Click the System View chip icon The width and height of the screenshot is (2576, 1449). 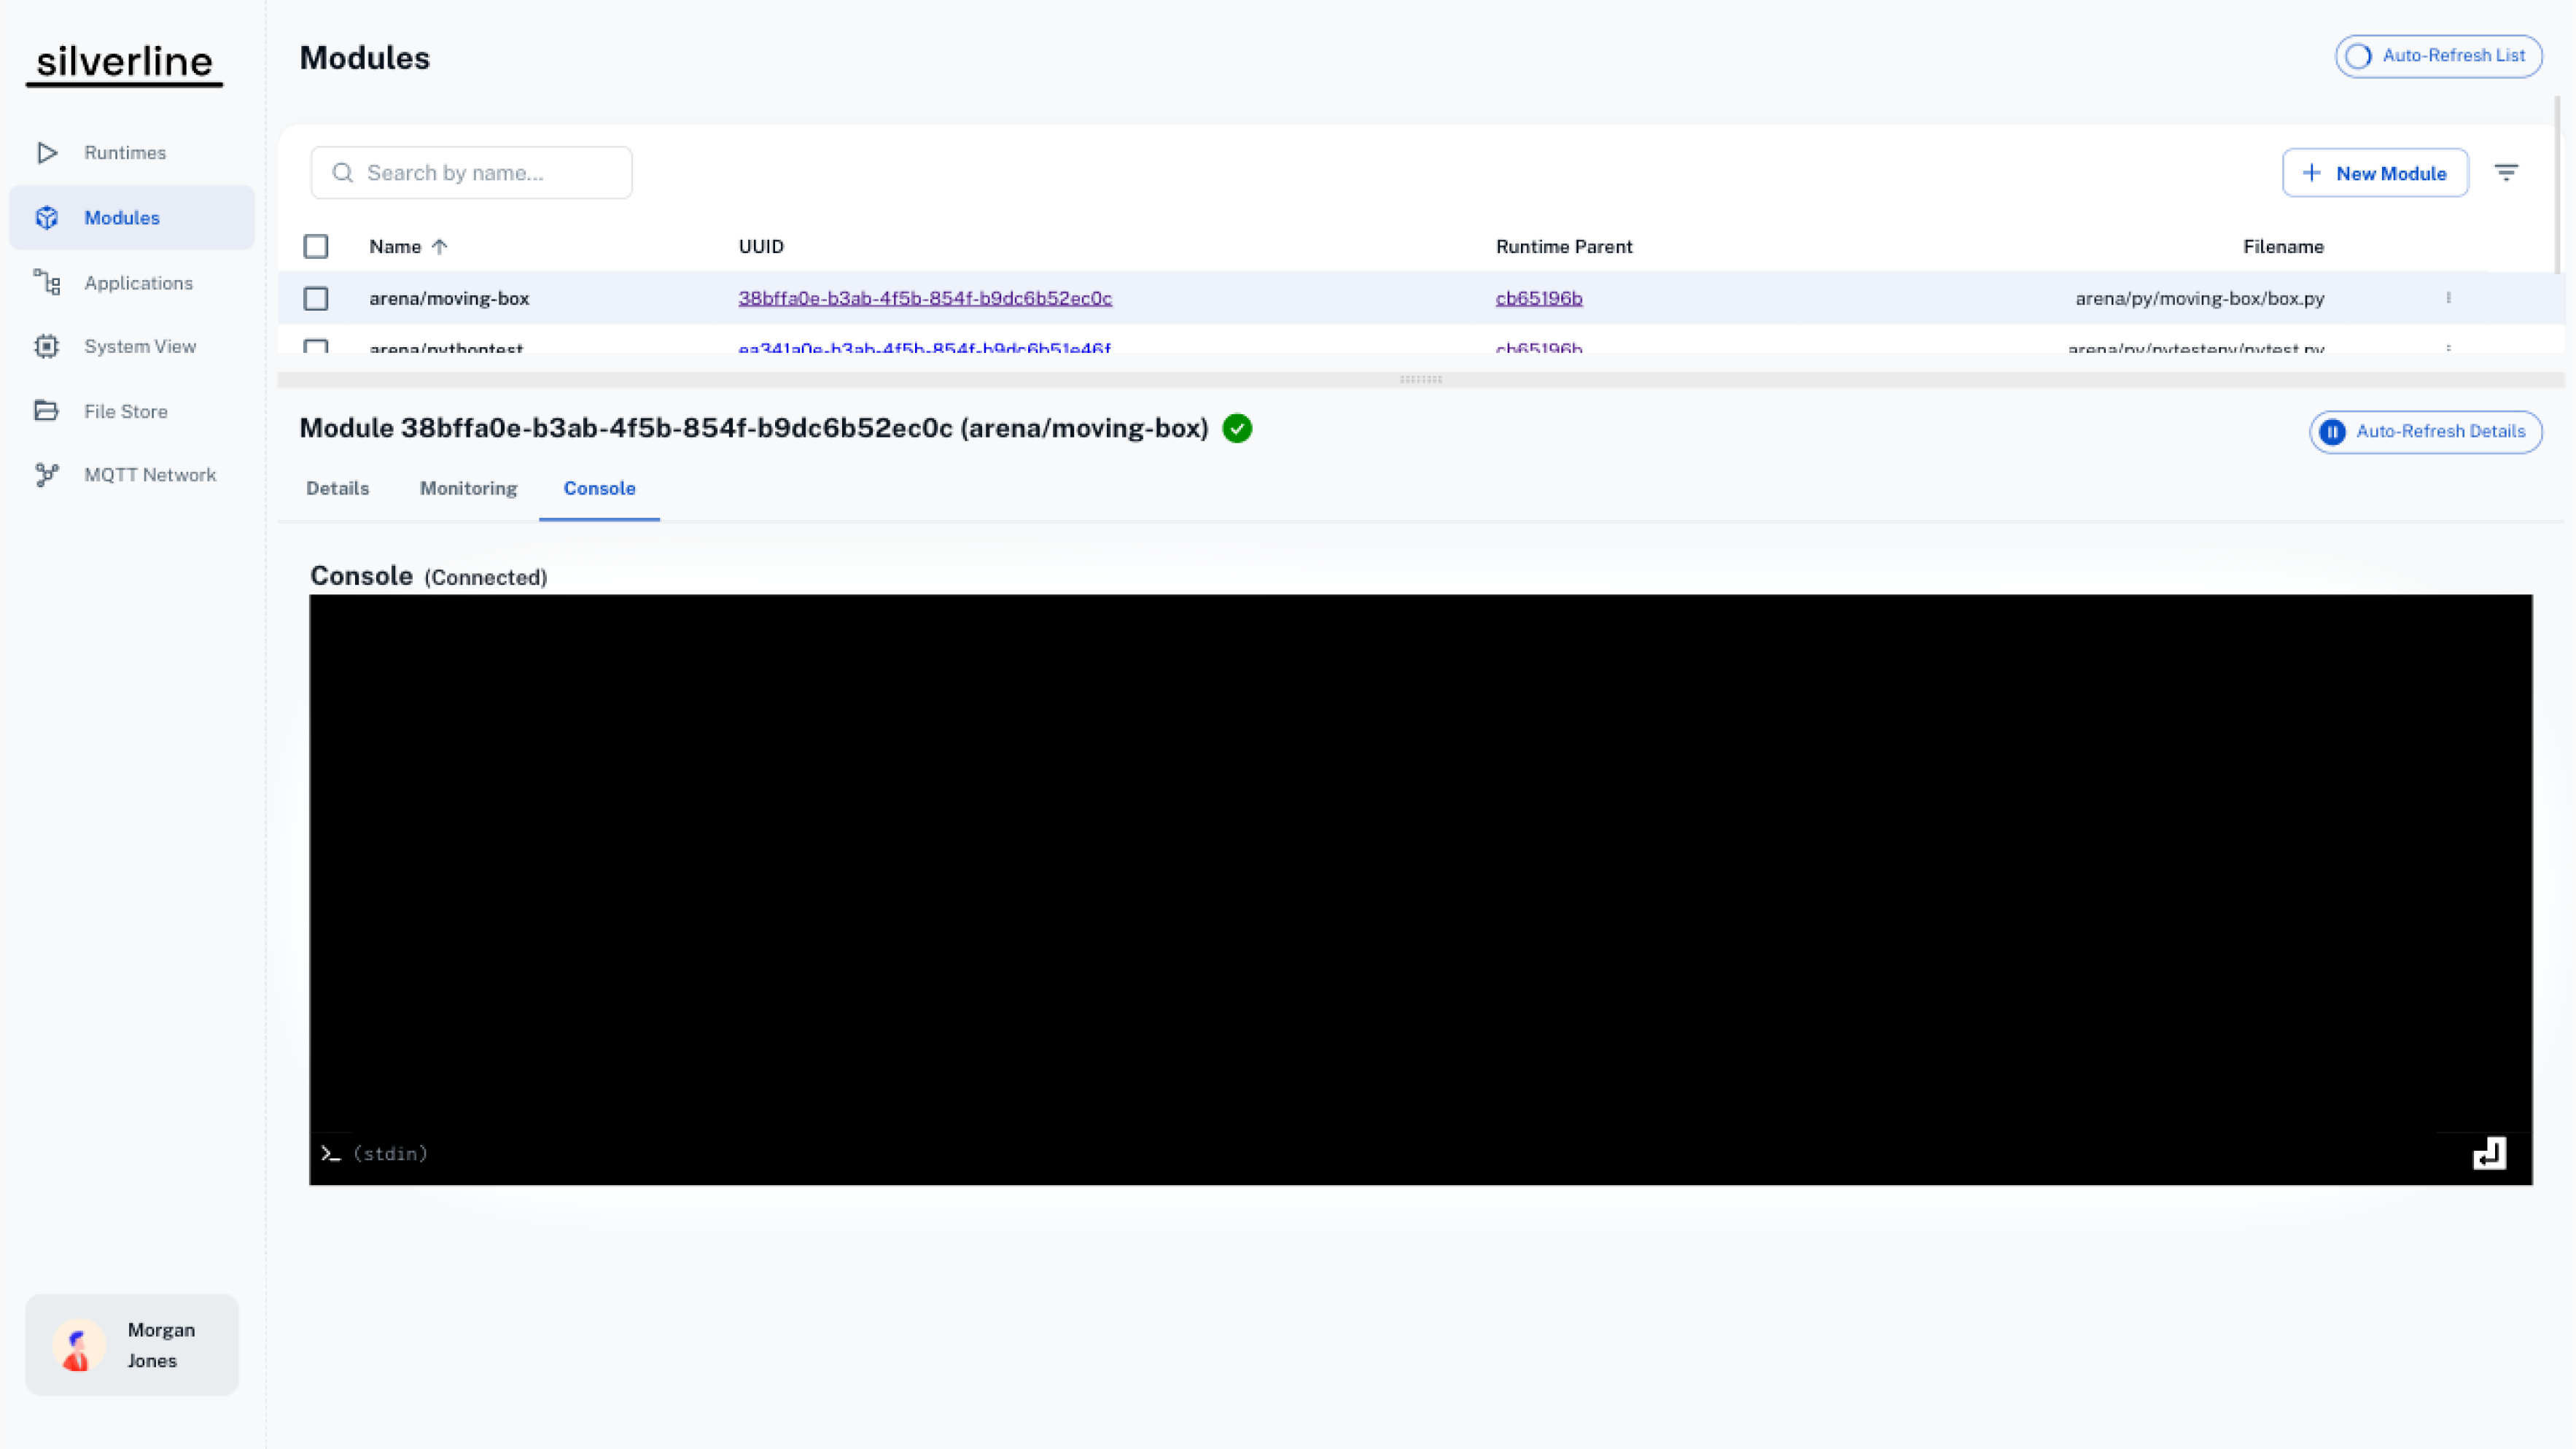47,346
